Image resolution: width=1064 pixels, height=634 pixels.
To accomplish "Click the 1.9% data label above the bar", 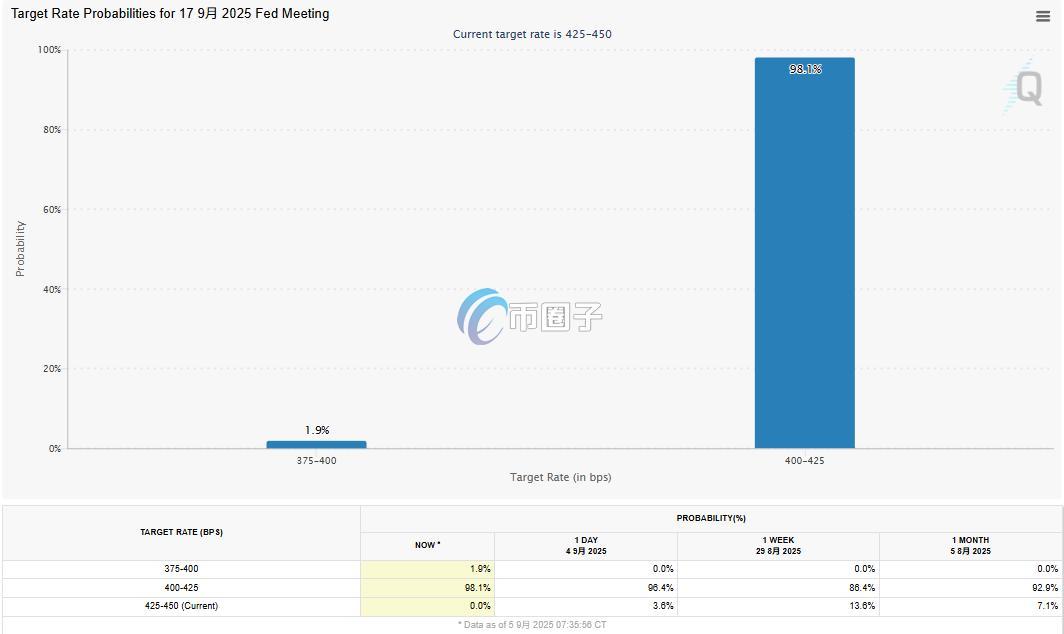I will pos(317,430).
